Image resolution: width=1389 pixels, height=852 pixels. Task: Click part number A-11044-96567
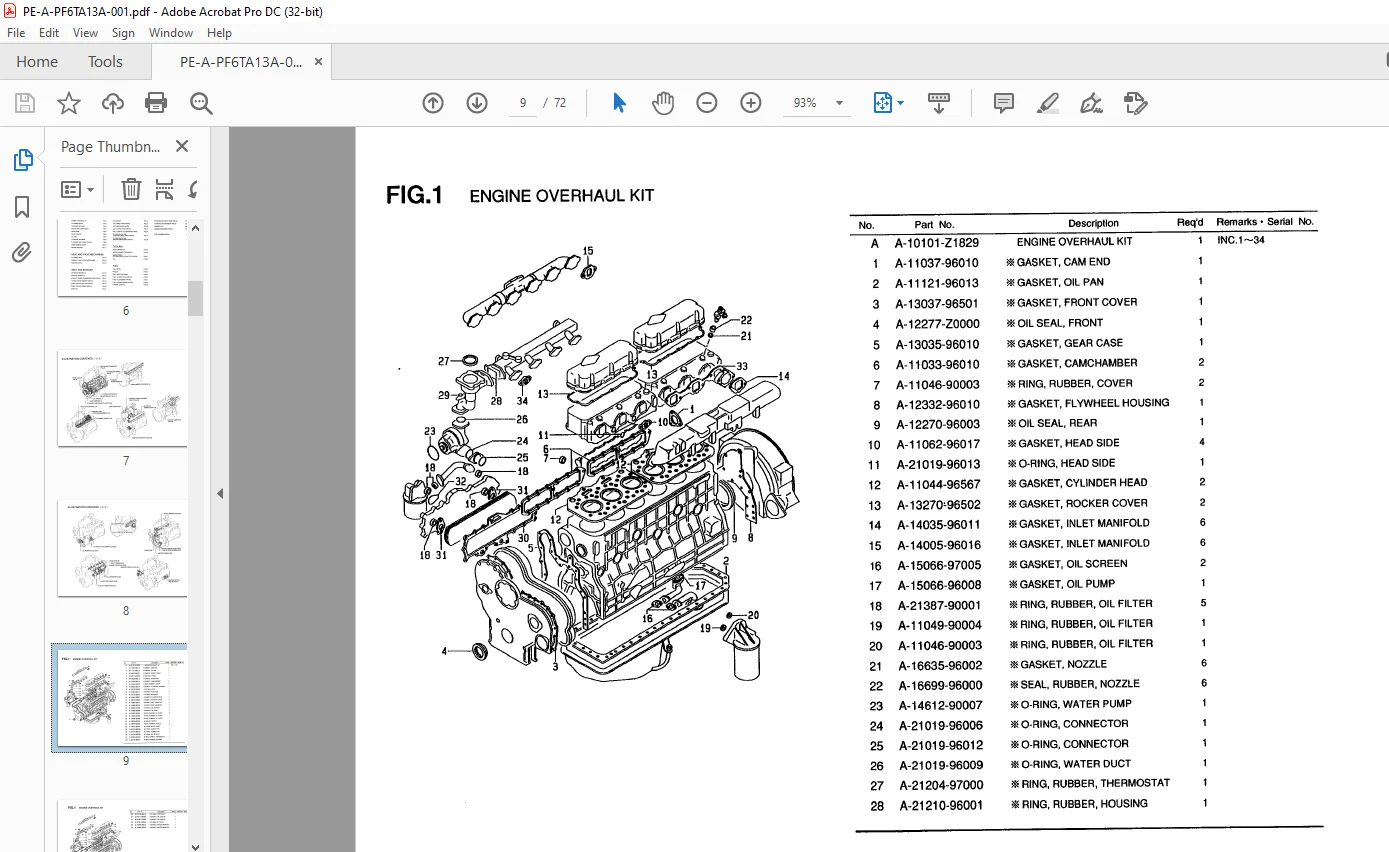(x=937, y=485)
